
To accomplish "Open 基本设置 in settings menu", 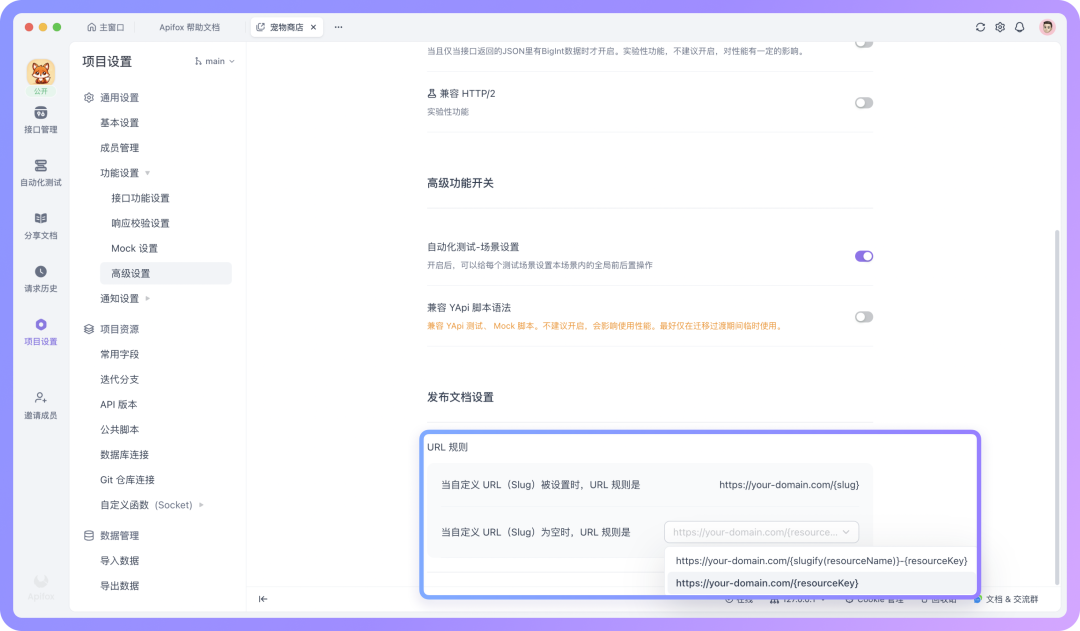I will tap(120, 123).
